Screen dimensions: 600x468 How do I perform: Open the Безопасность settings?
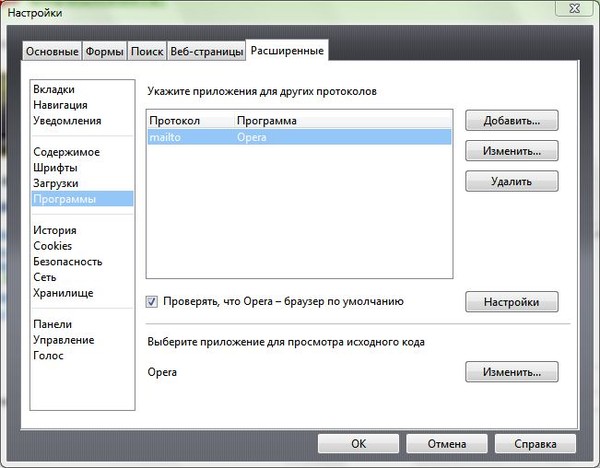pos(82,261)
